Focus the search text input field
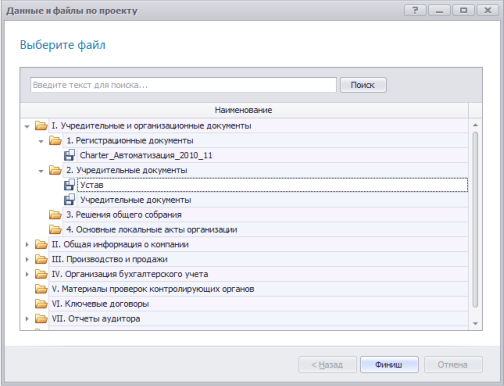This screenshot has width=504, height=386. tap(183, 85)
